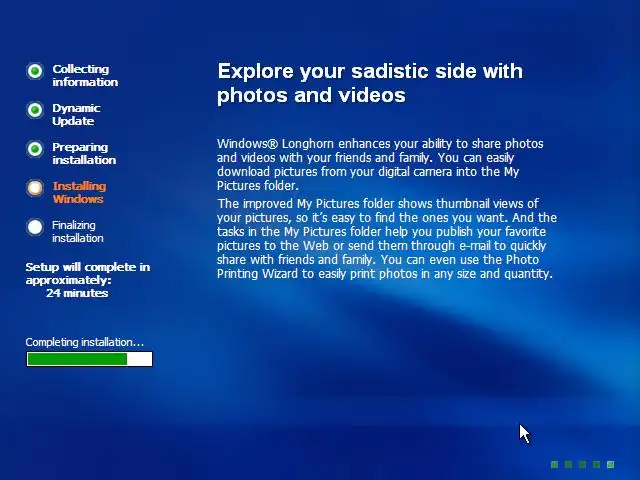Click the orange Installing Windows step indicator
Image resolution: width=640 pixels, height=480 pixels.
(35, 188)
